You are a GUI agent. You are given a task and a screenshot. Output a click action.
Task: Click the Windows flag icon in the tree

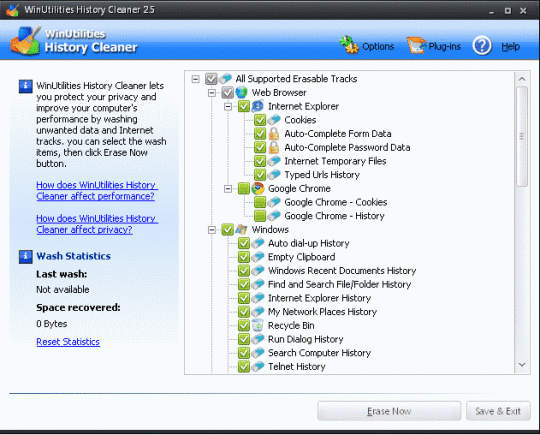tap(241, 229)
